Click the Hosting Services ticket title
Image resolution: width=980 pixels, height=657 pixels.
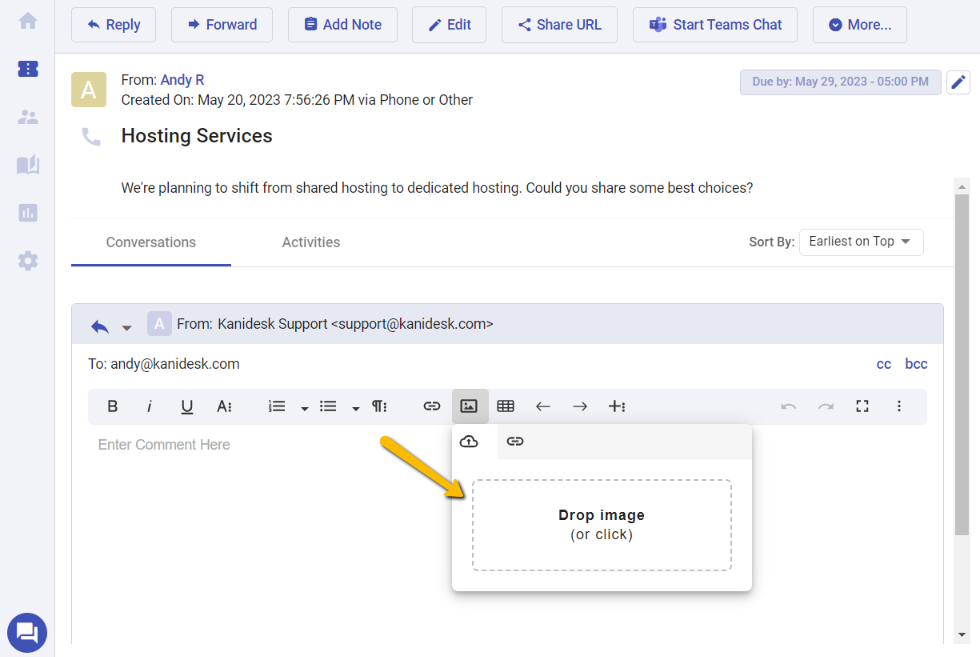[197, 136]
